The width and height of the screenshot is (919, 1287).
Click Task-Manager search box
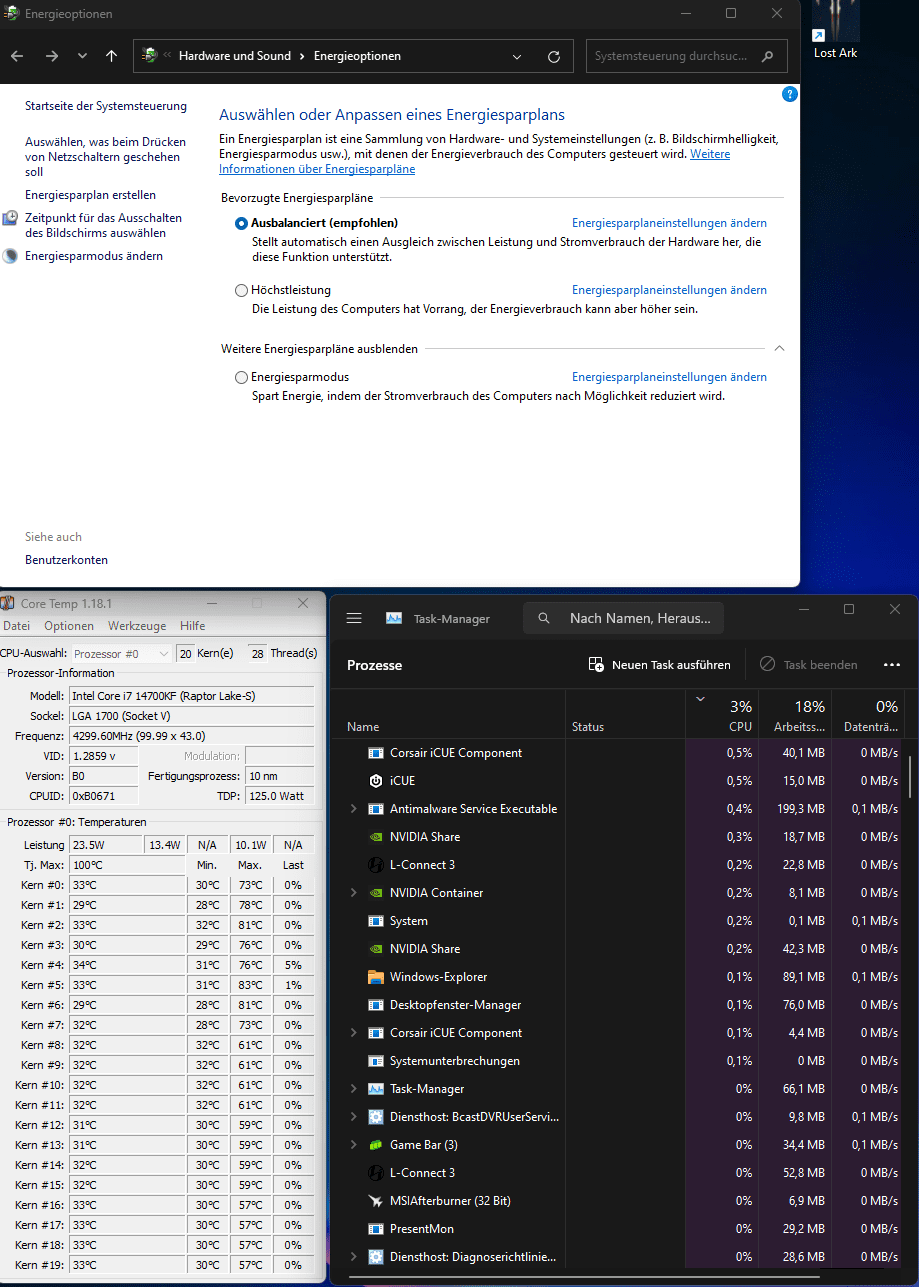point(623,618)
